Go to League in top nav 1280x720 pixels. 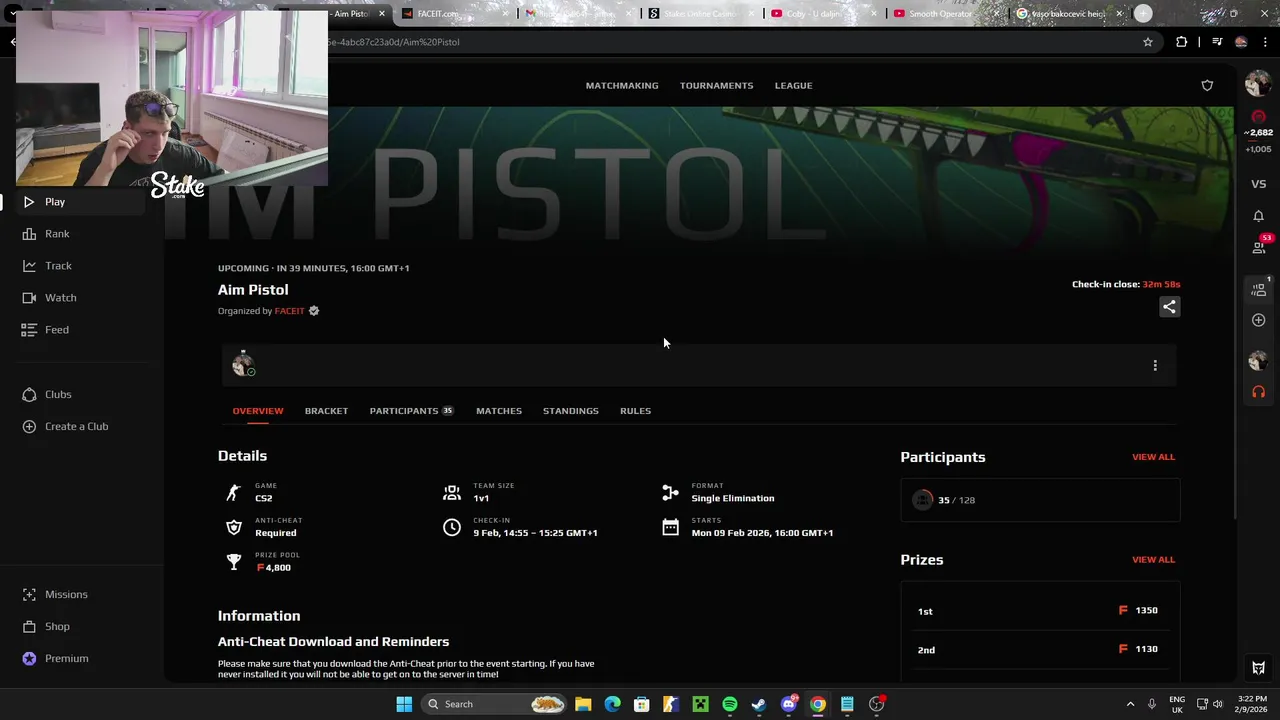tap(793, 86)
